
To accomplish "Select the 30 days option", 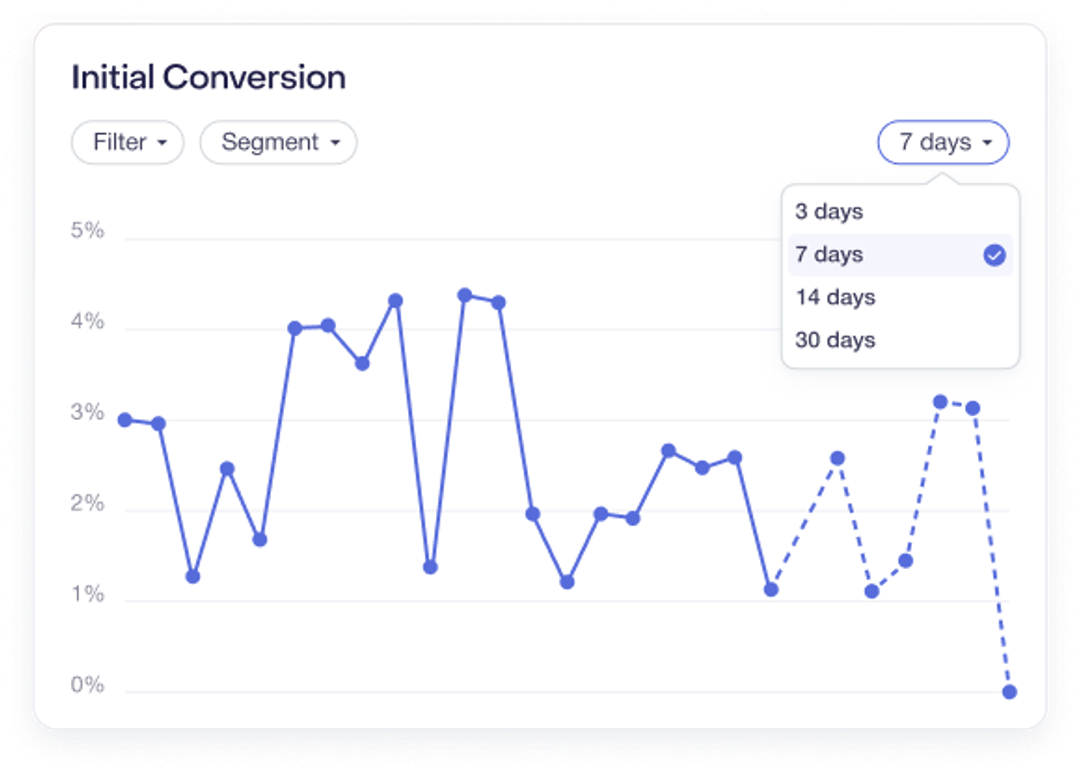I will coord(835,339).
